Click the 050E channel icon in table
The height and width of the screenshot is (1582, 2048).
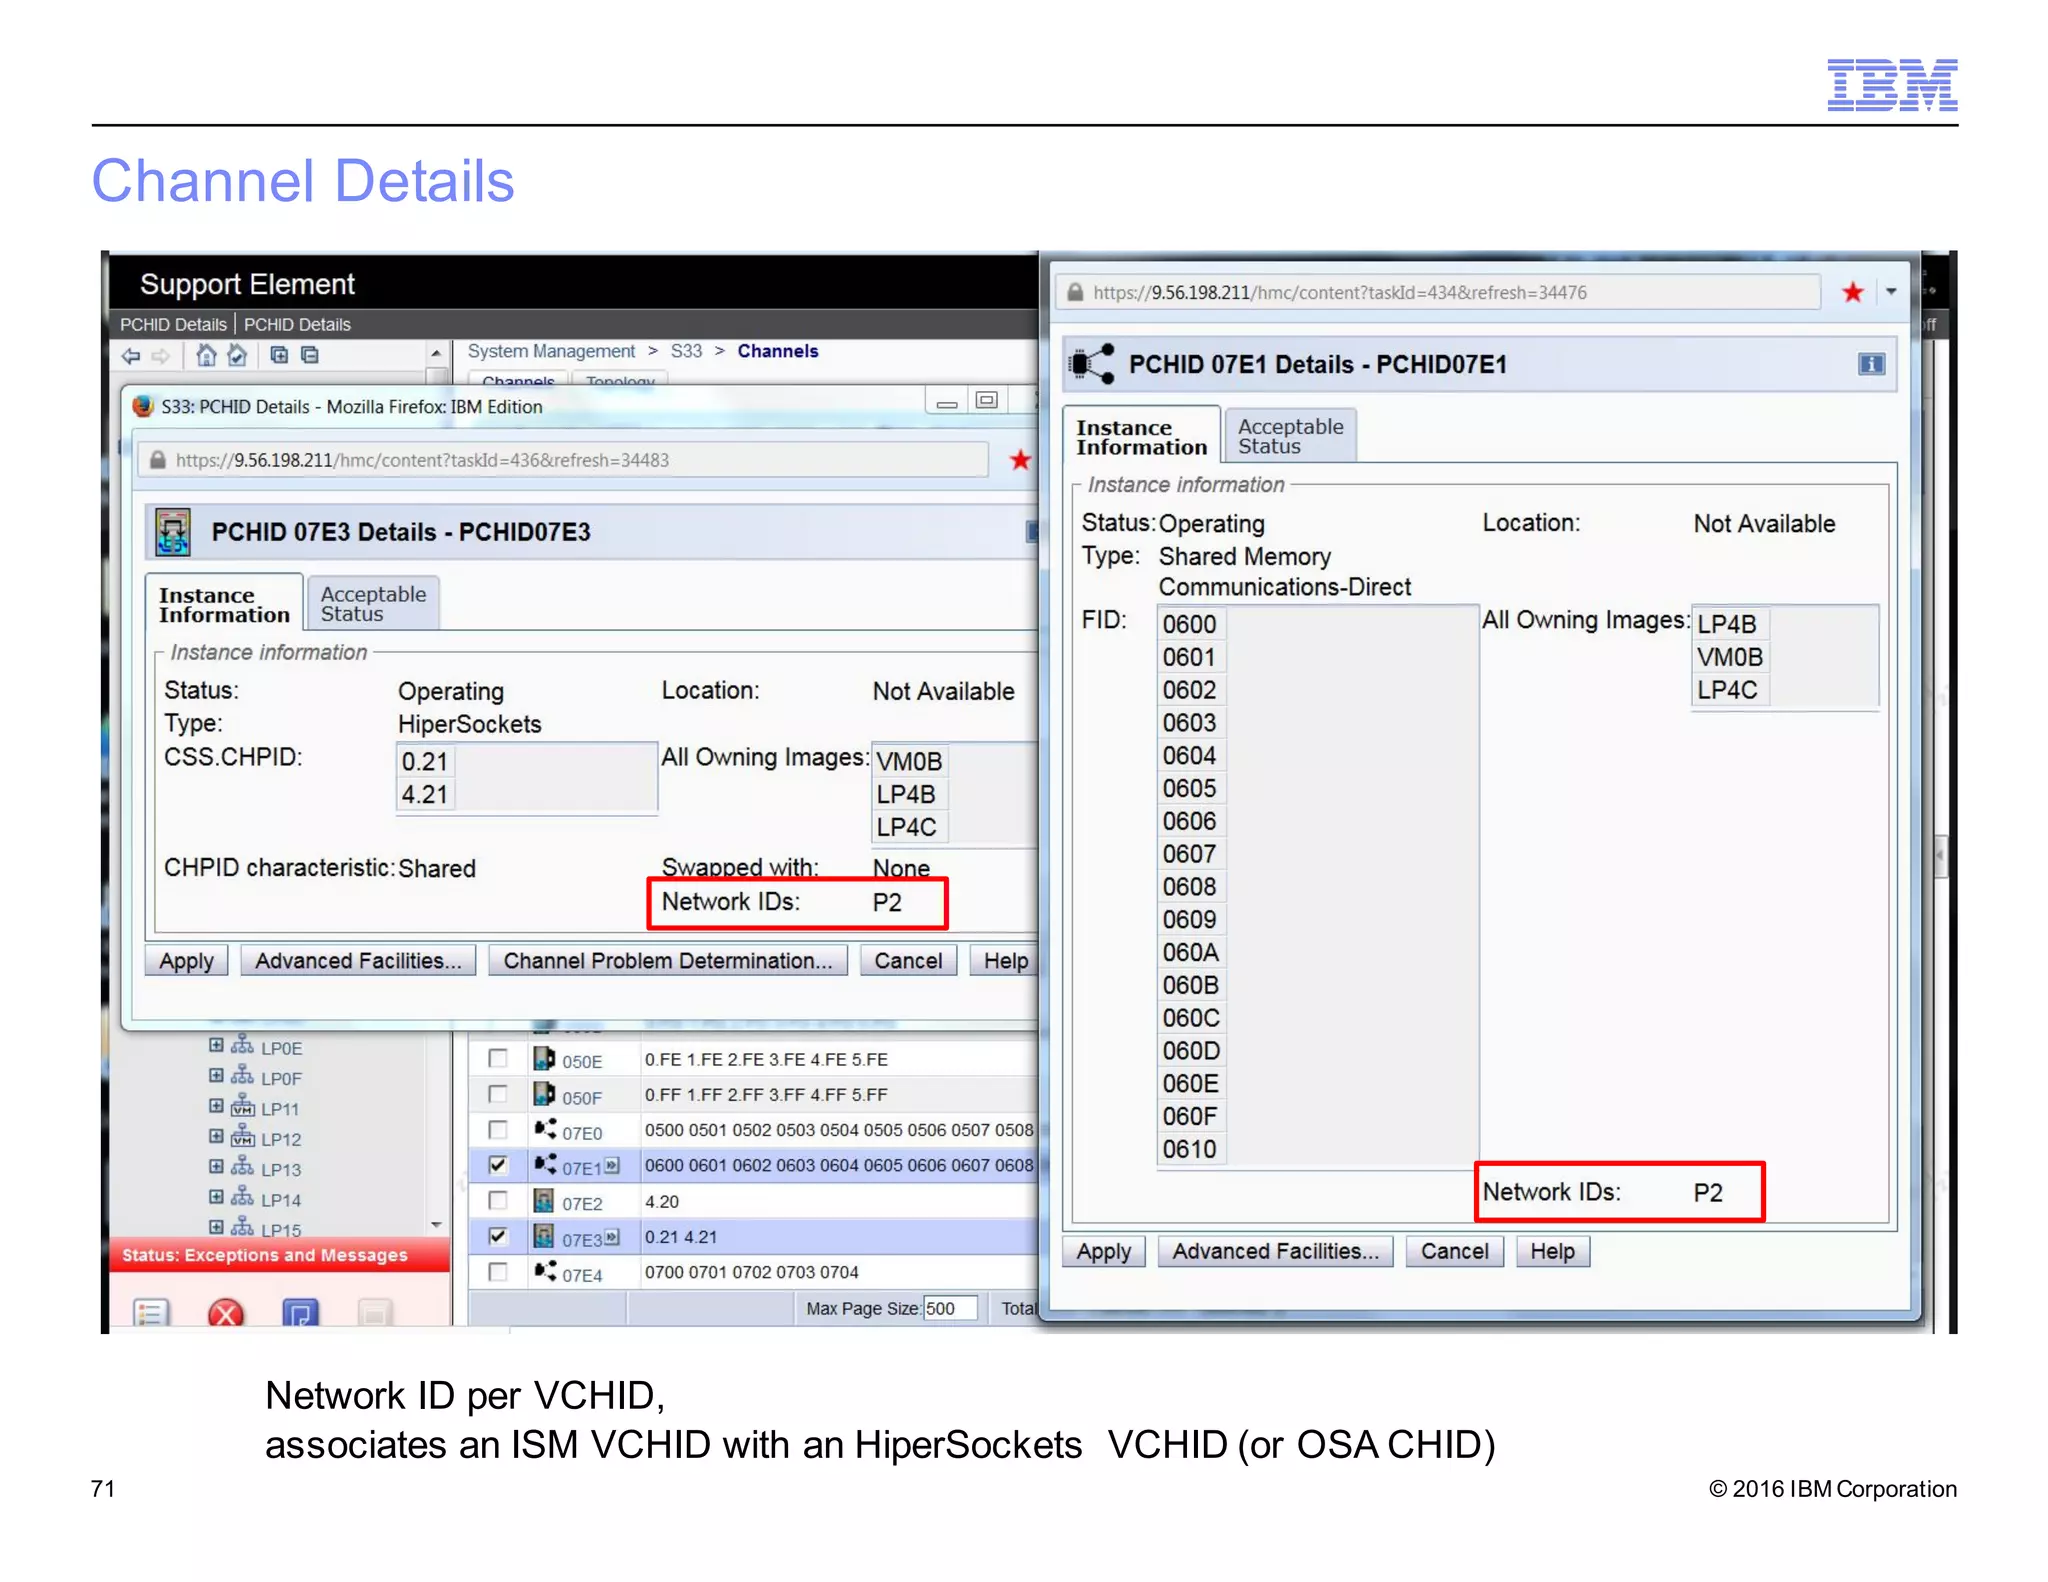[544, 1059]
